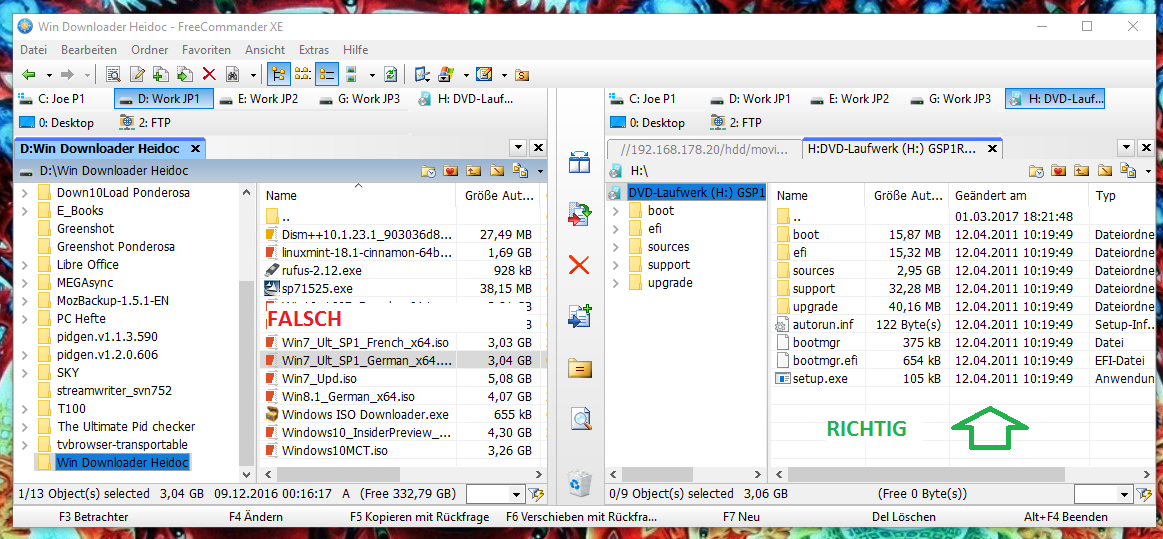Click Alt+F4 Beenden button
This screenshot has height=539, width=1163.
coord(1065,517)
